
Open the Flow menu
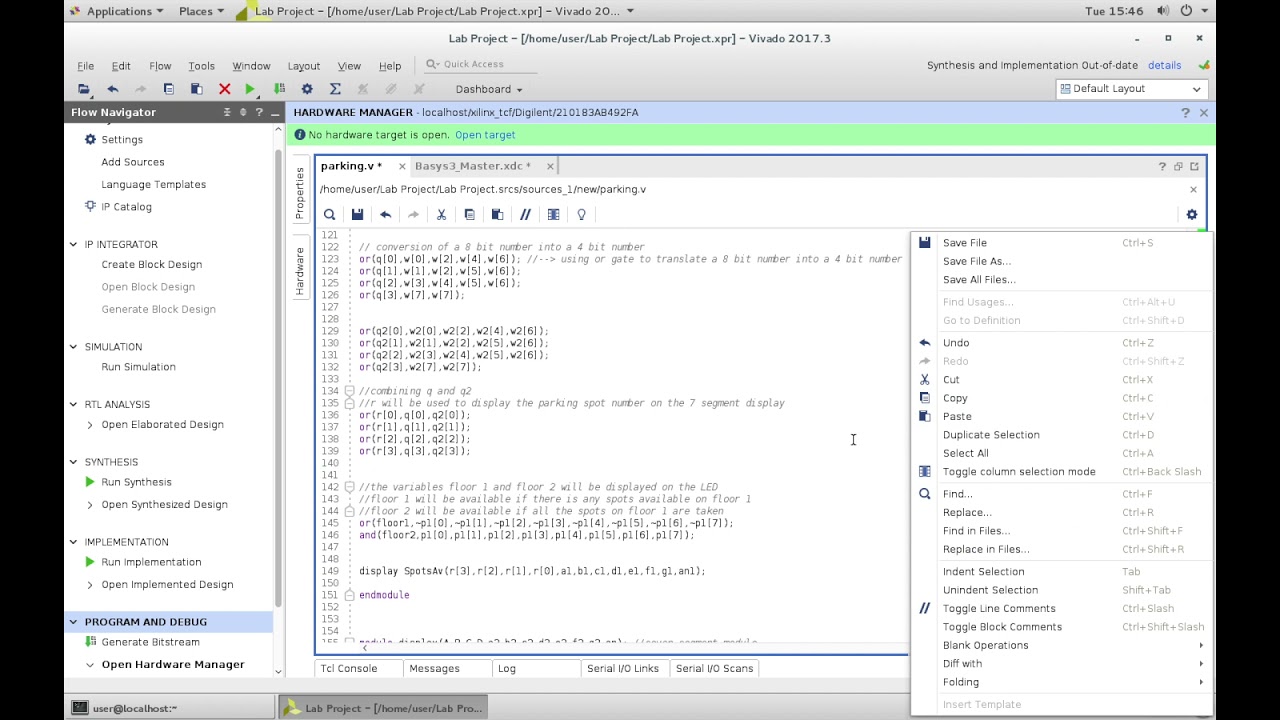[160, 66]
